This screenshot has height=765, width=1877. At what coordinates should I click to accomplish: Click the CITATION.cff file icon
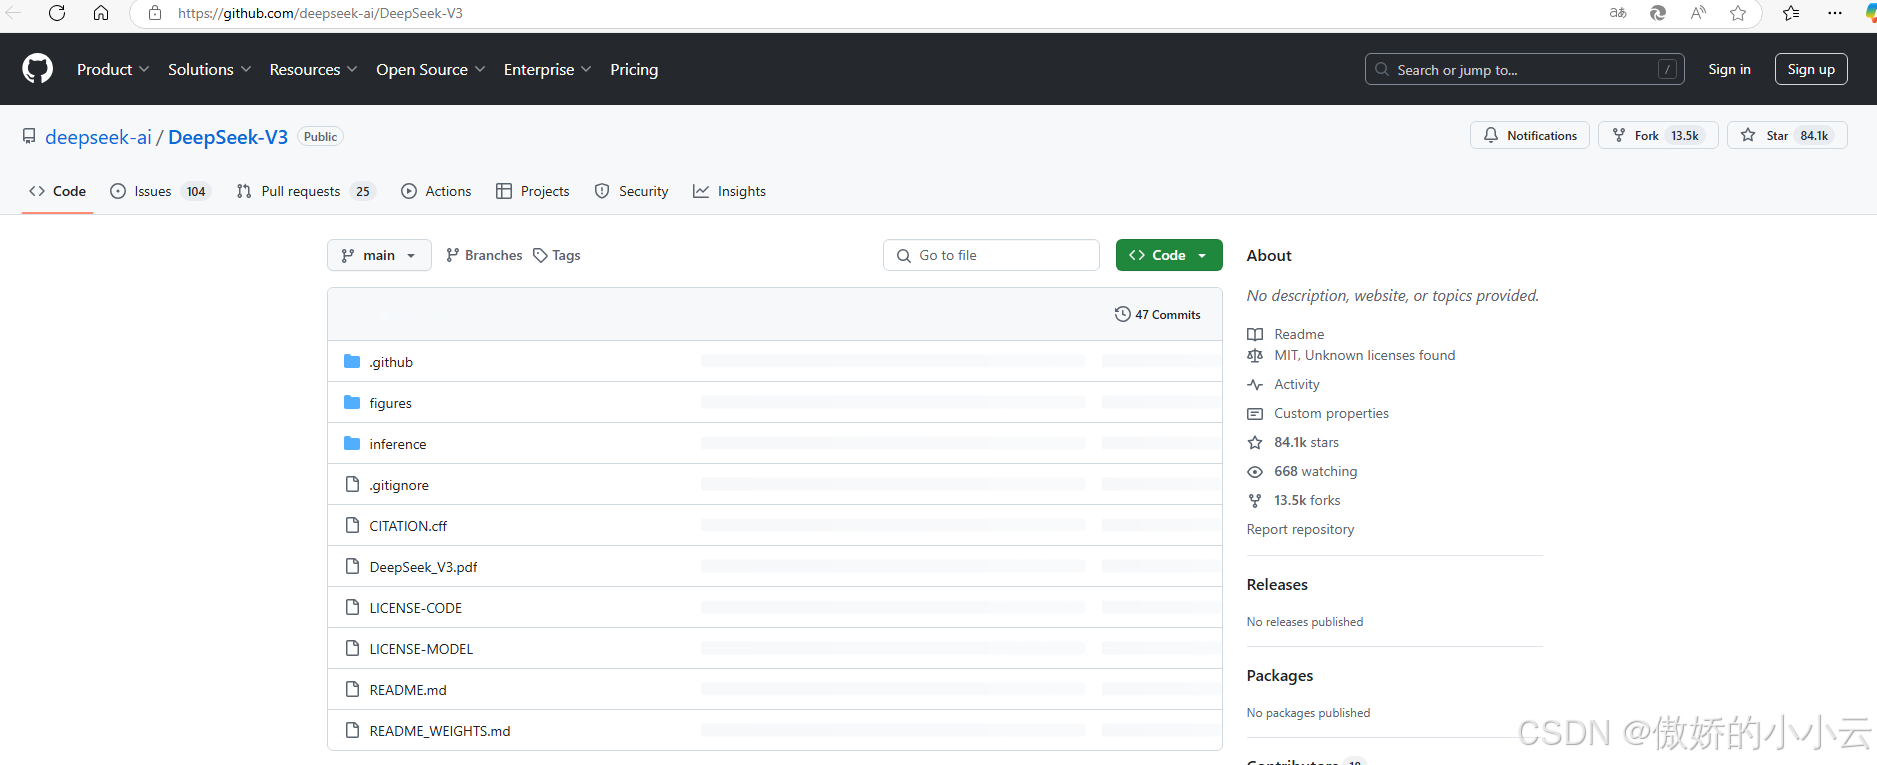[x=352, y=525]
